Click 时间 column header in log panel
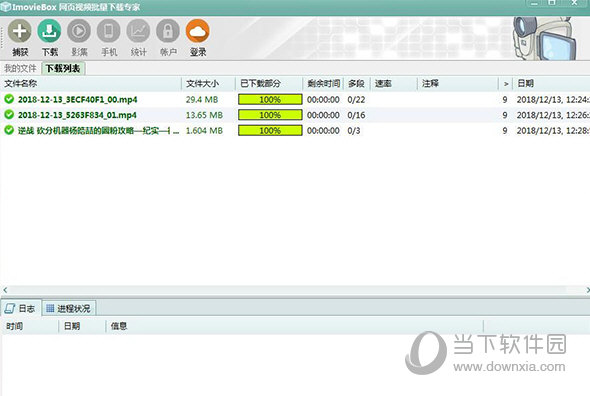Image resolution: width=590 pixels, height=396 pixels. click(x=30, y=326)
